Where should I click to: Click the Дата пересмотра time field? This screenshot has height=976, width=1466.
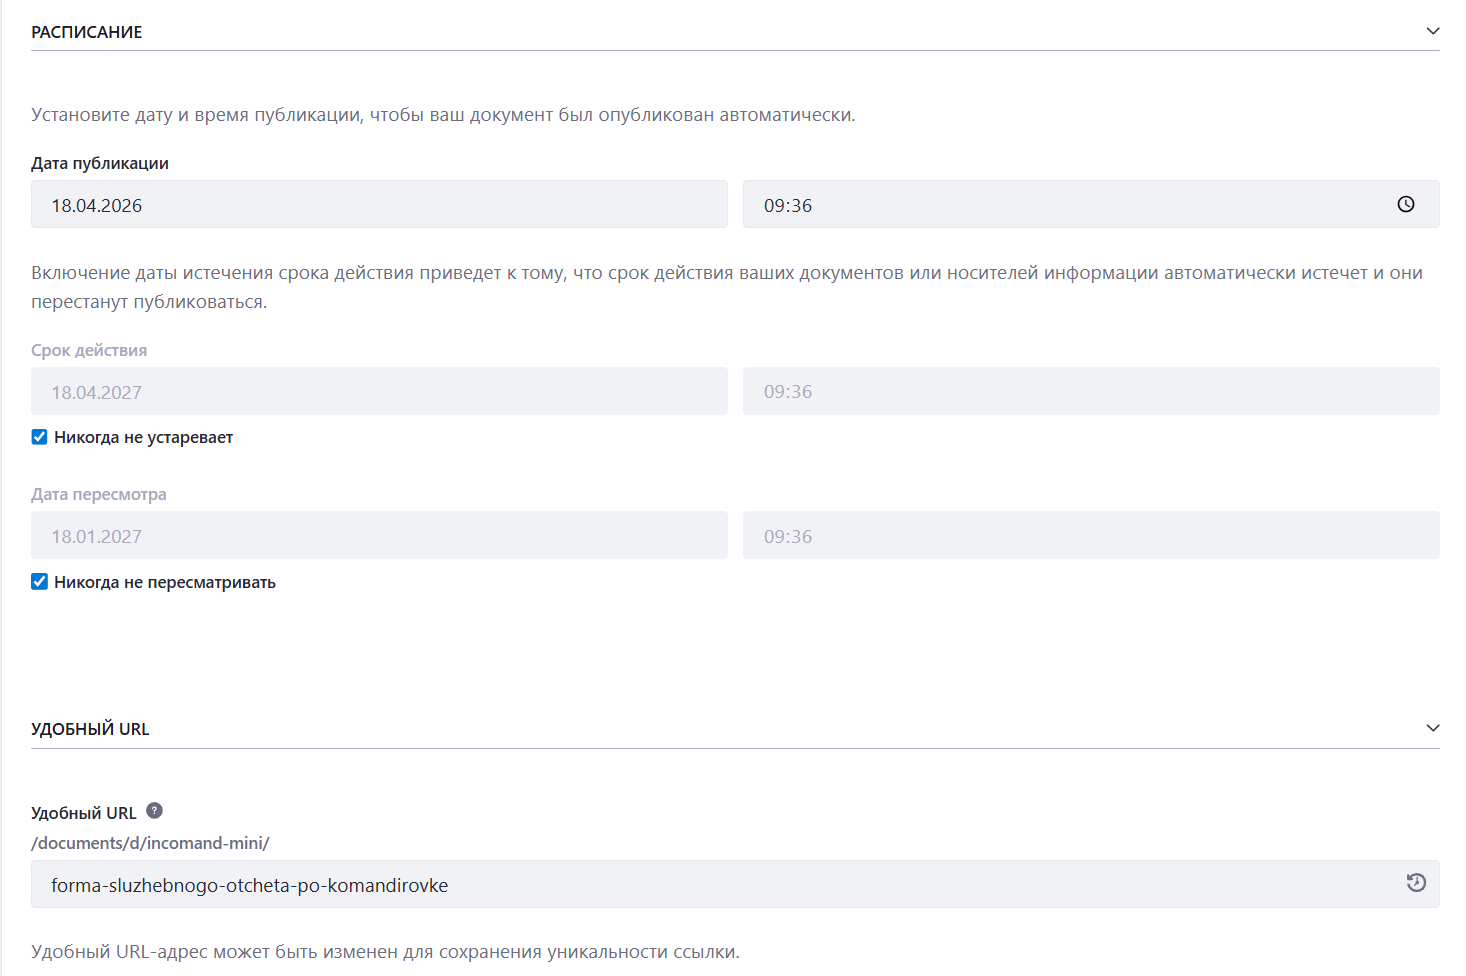[1090, 536]
